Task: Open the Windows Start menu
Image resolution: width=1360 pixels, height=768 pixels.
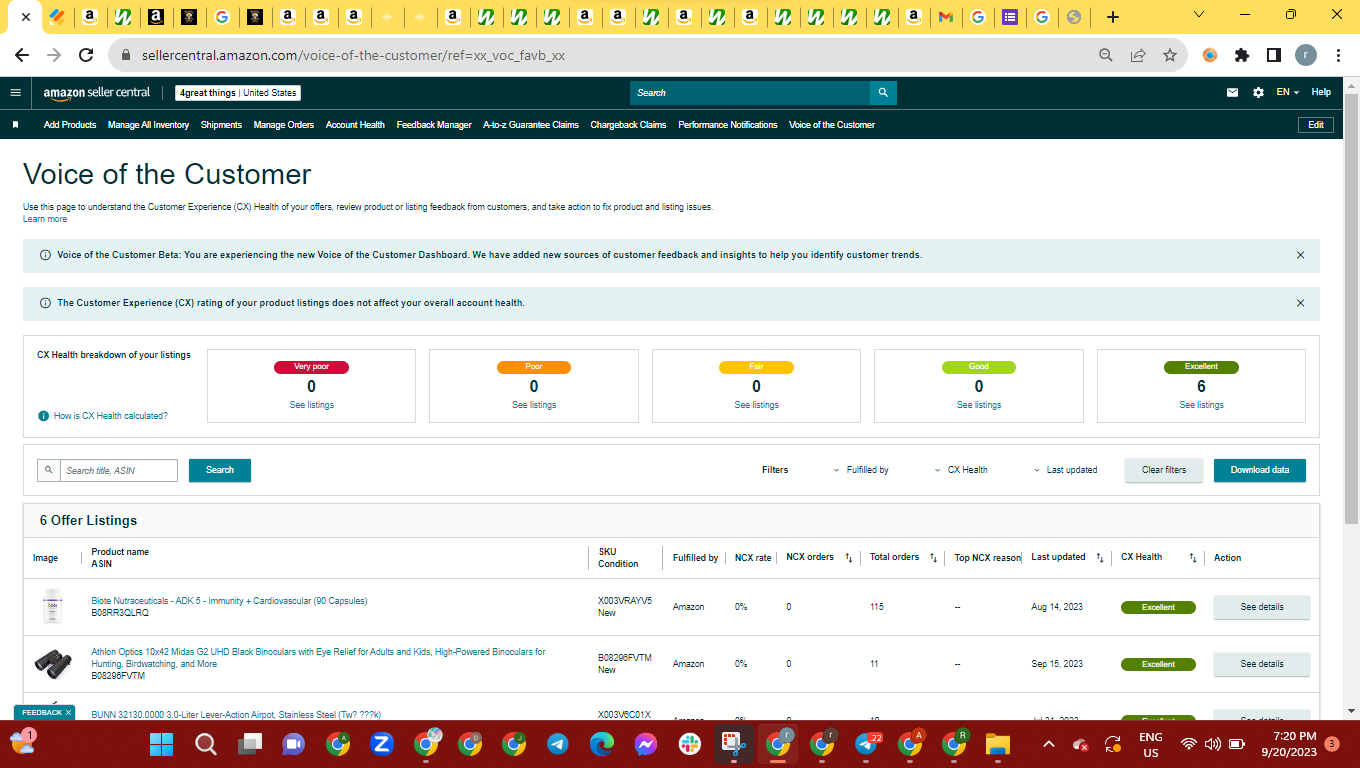Action: coord(161,744)
